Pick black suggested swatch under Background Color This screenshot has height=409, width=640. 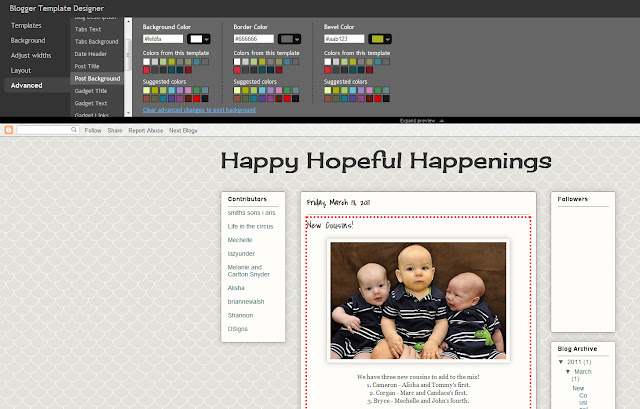(205, 98)
